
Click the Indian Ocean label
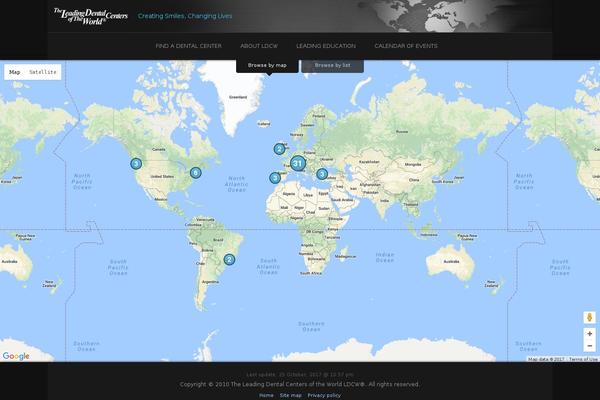pyautogui.click(x=385, y=257)
